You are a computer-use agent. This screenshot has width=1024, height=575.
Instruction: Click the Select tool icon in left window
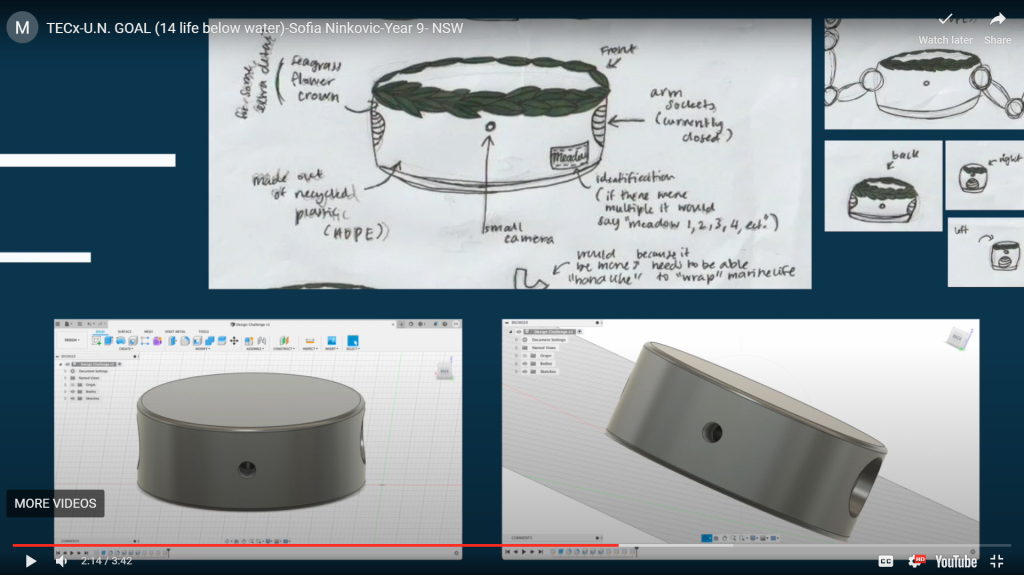pos(353,340)
